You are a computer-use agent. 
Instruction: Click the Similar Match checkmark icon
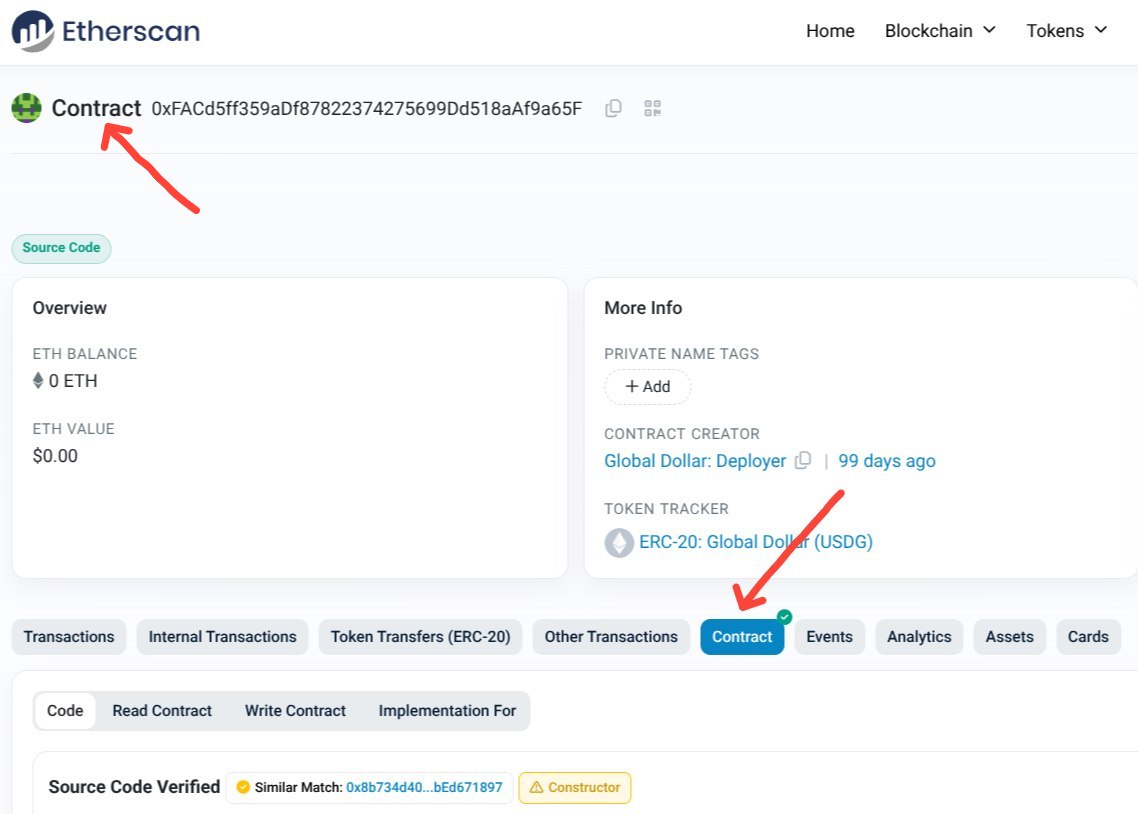(x=243, y=787)
